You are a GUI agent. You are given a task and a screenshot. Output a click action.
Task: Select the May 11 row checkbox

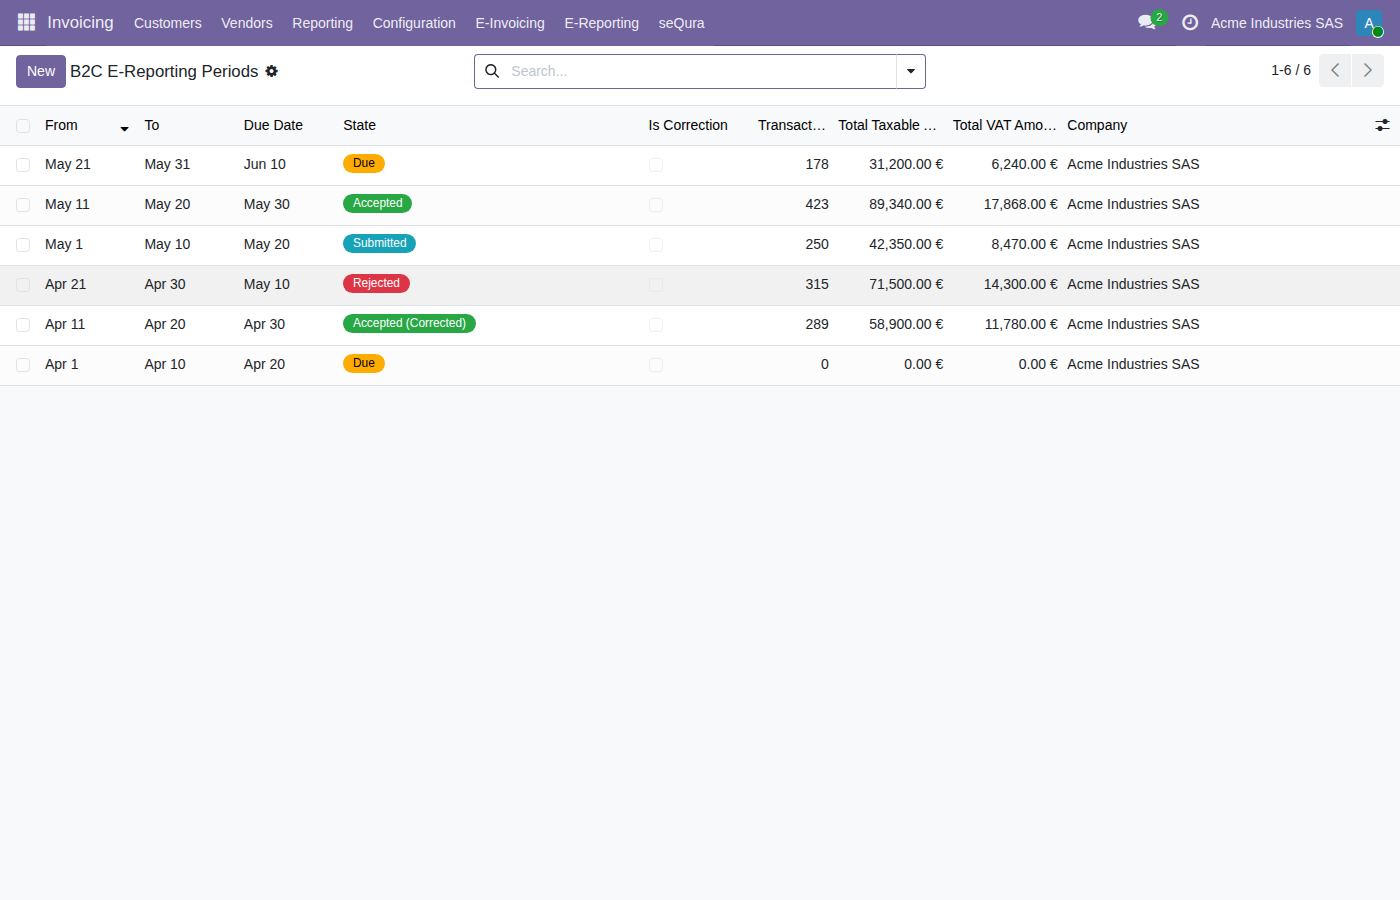click(23, 205)
